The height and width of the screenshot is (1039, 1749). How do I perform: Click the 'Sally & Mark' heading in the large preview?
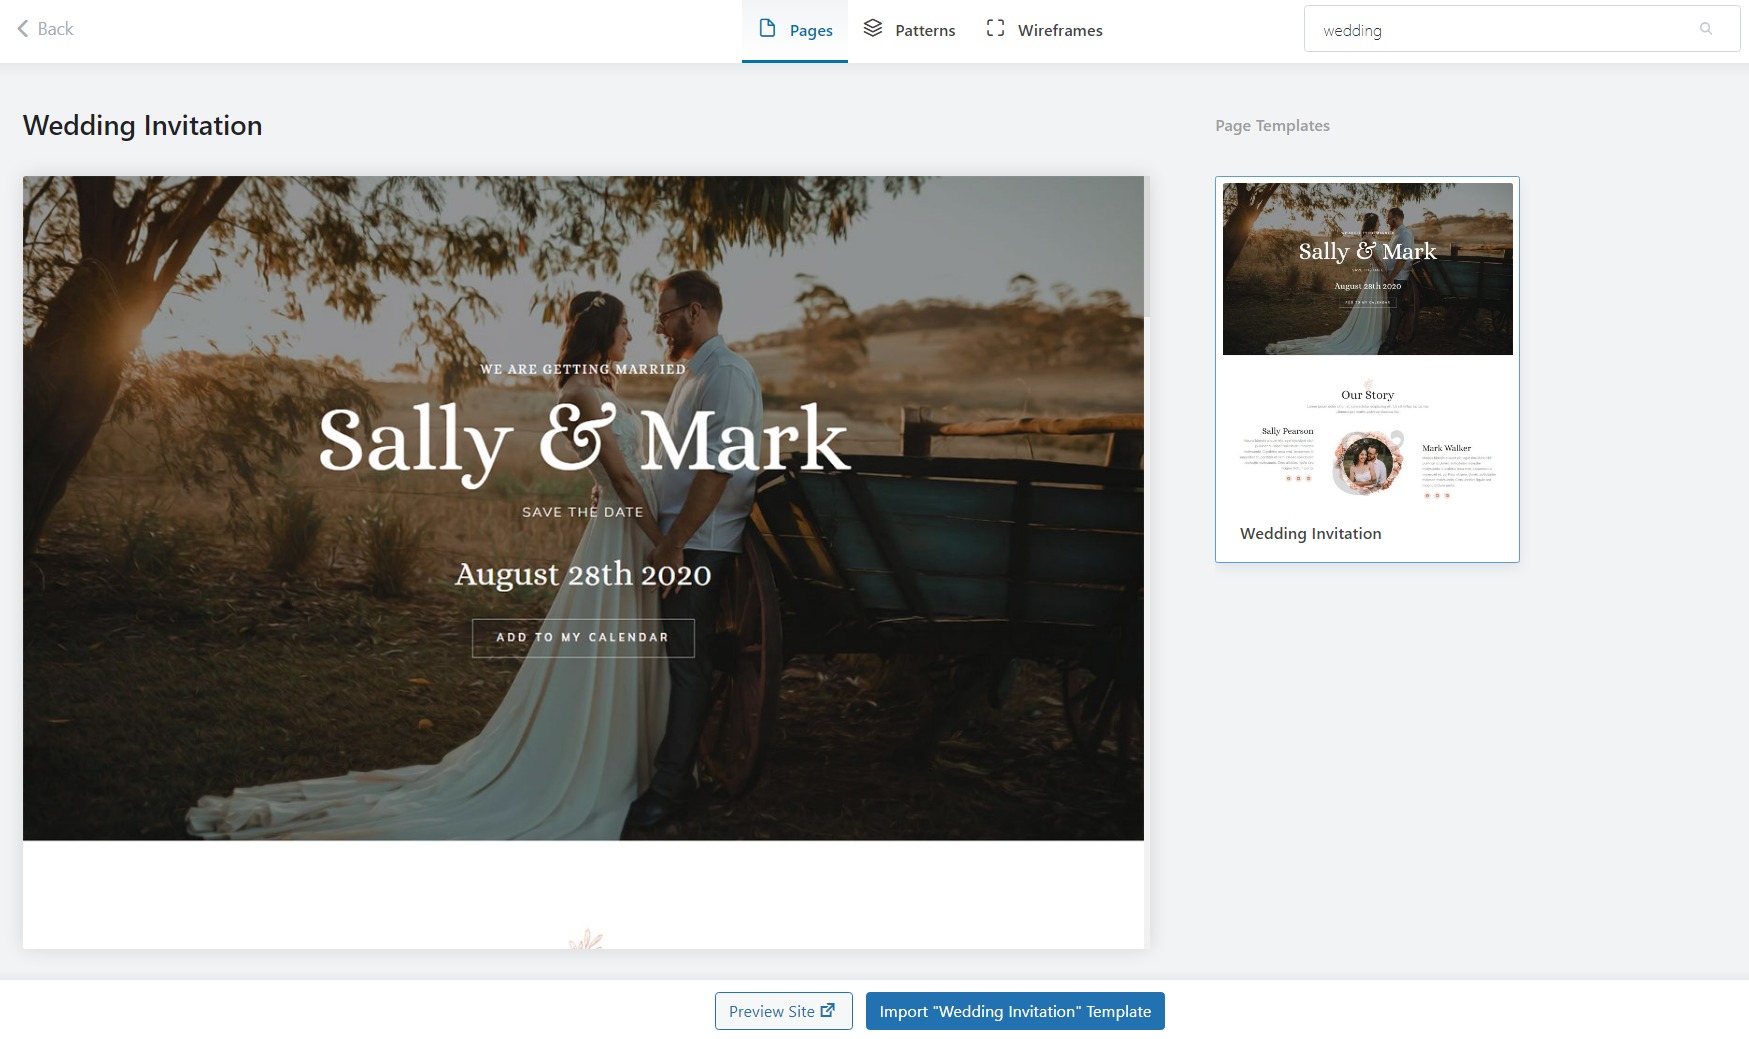[584, 440]
